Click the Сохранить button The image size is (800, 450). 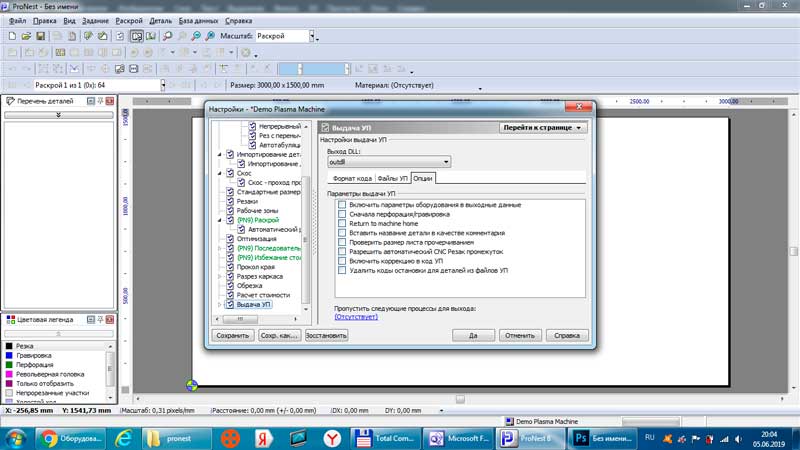pyautogui.click(x=233, y=335)
